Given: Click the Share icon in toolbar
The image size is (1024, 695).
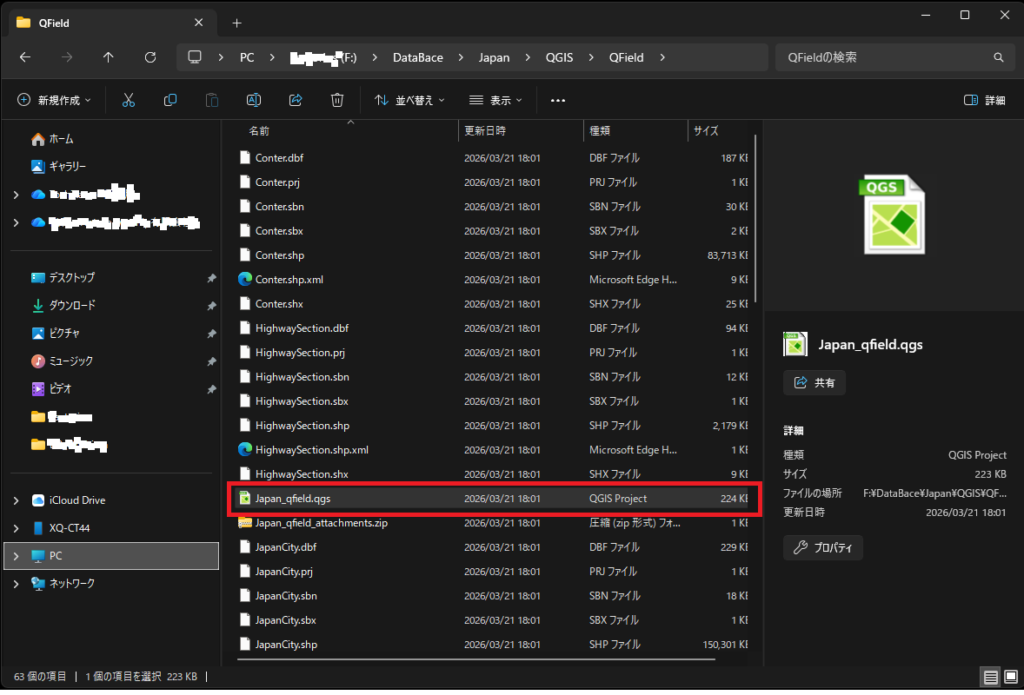Looking at the screenshot, I should pos(296,100).
